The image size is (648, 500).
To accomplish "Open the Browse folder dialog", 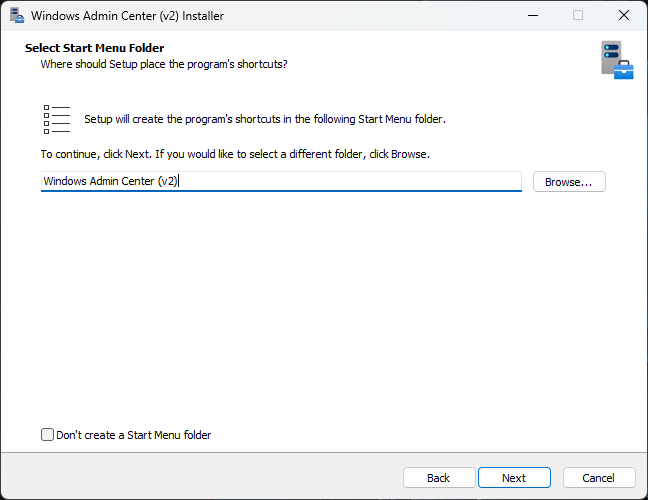I will (x=569, y=182).
